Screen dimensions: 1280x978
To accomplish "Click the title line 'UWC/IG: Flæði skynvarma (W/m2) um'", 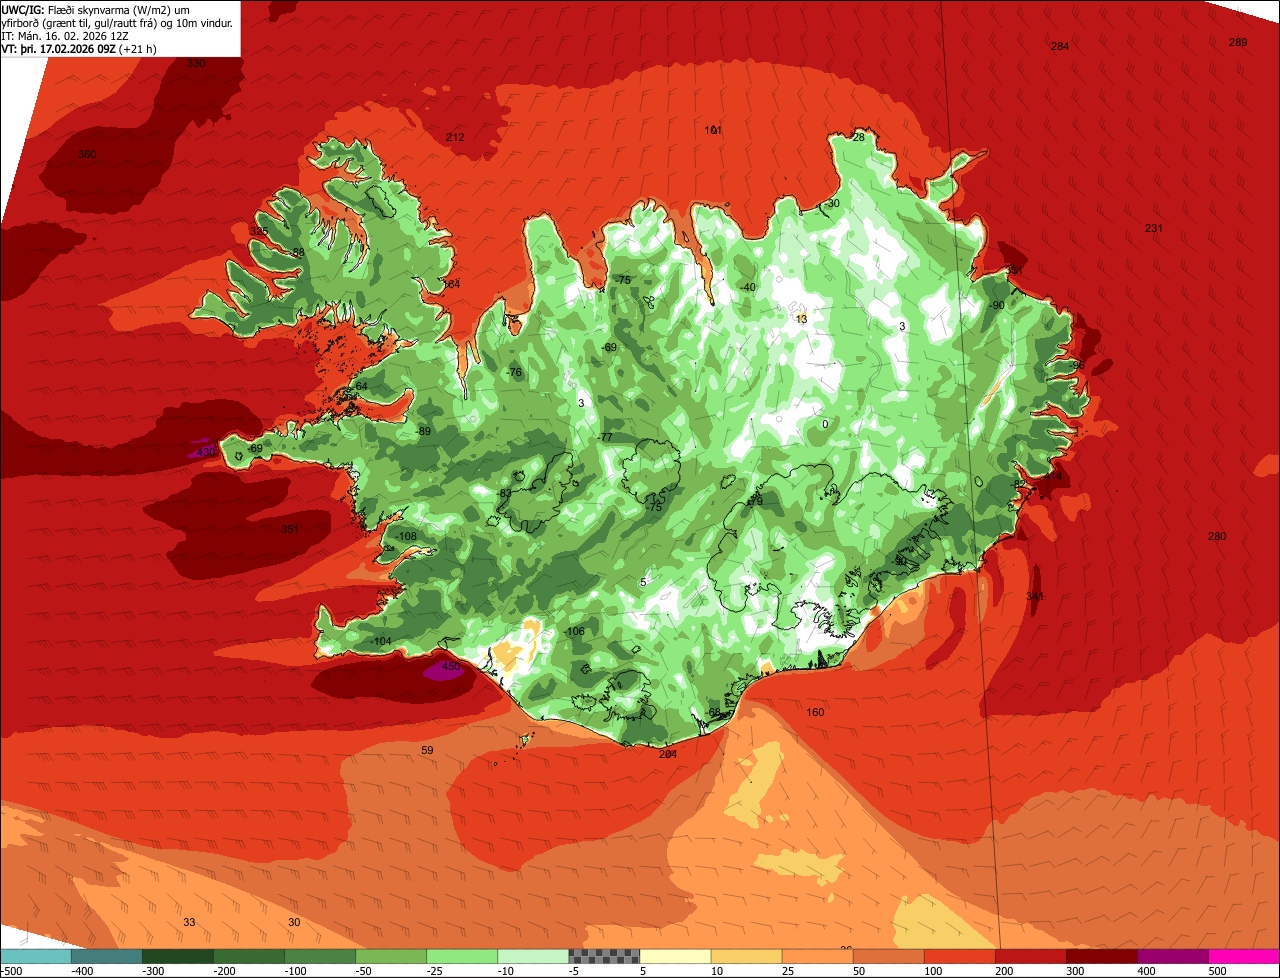I will [96, 9].
